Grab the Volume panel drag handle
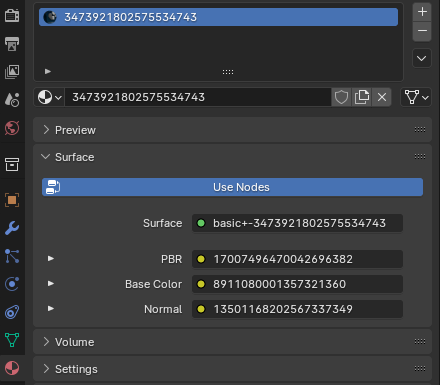The height and width of the screenshot is (385, 440). click(x=420, y=342)
